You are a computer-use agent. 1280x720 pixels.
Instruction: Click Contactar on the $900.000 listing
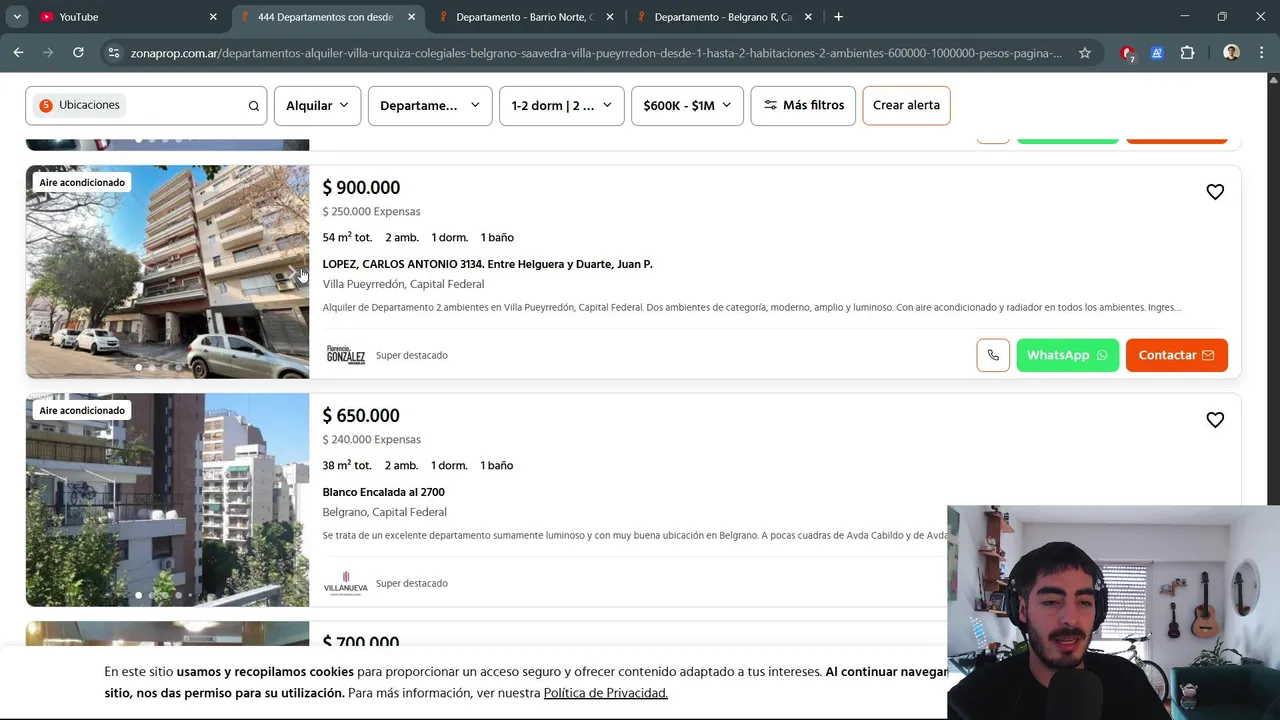tap(1176, 355)
